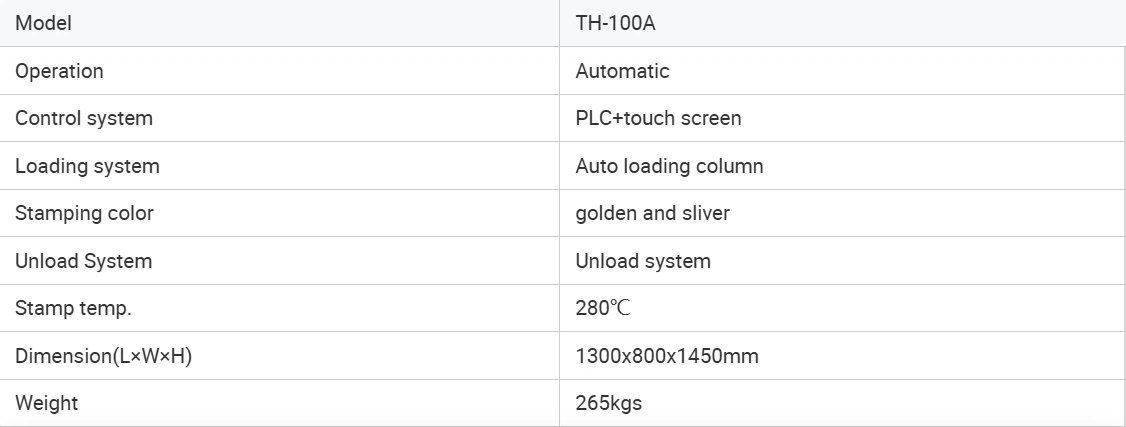
Task: Select the PLC+touch screen value
Action: [658, 118]
